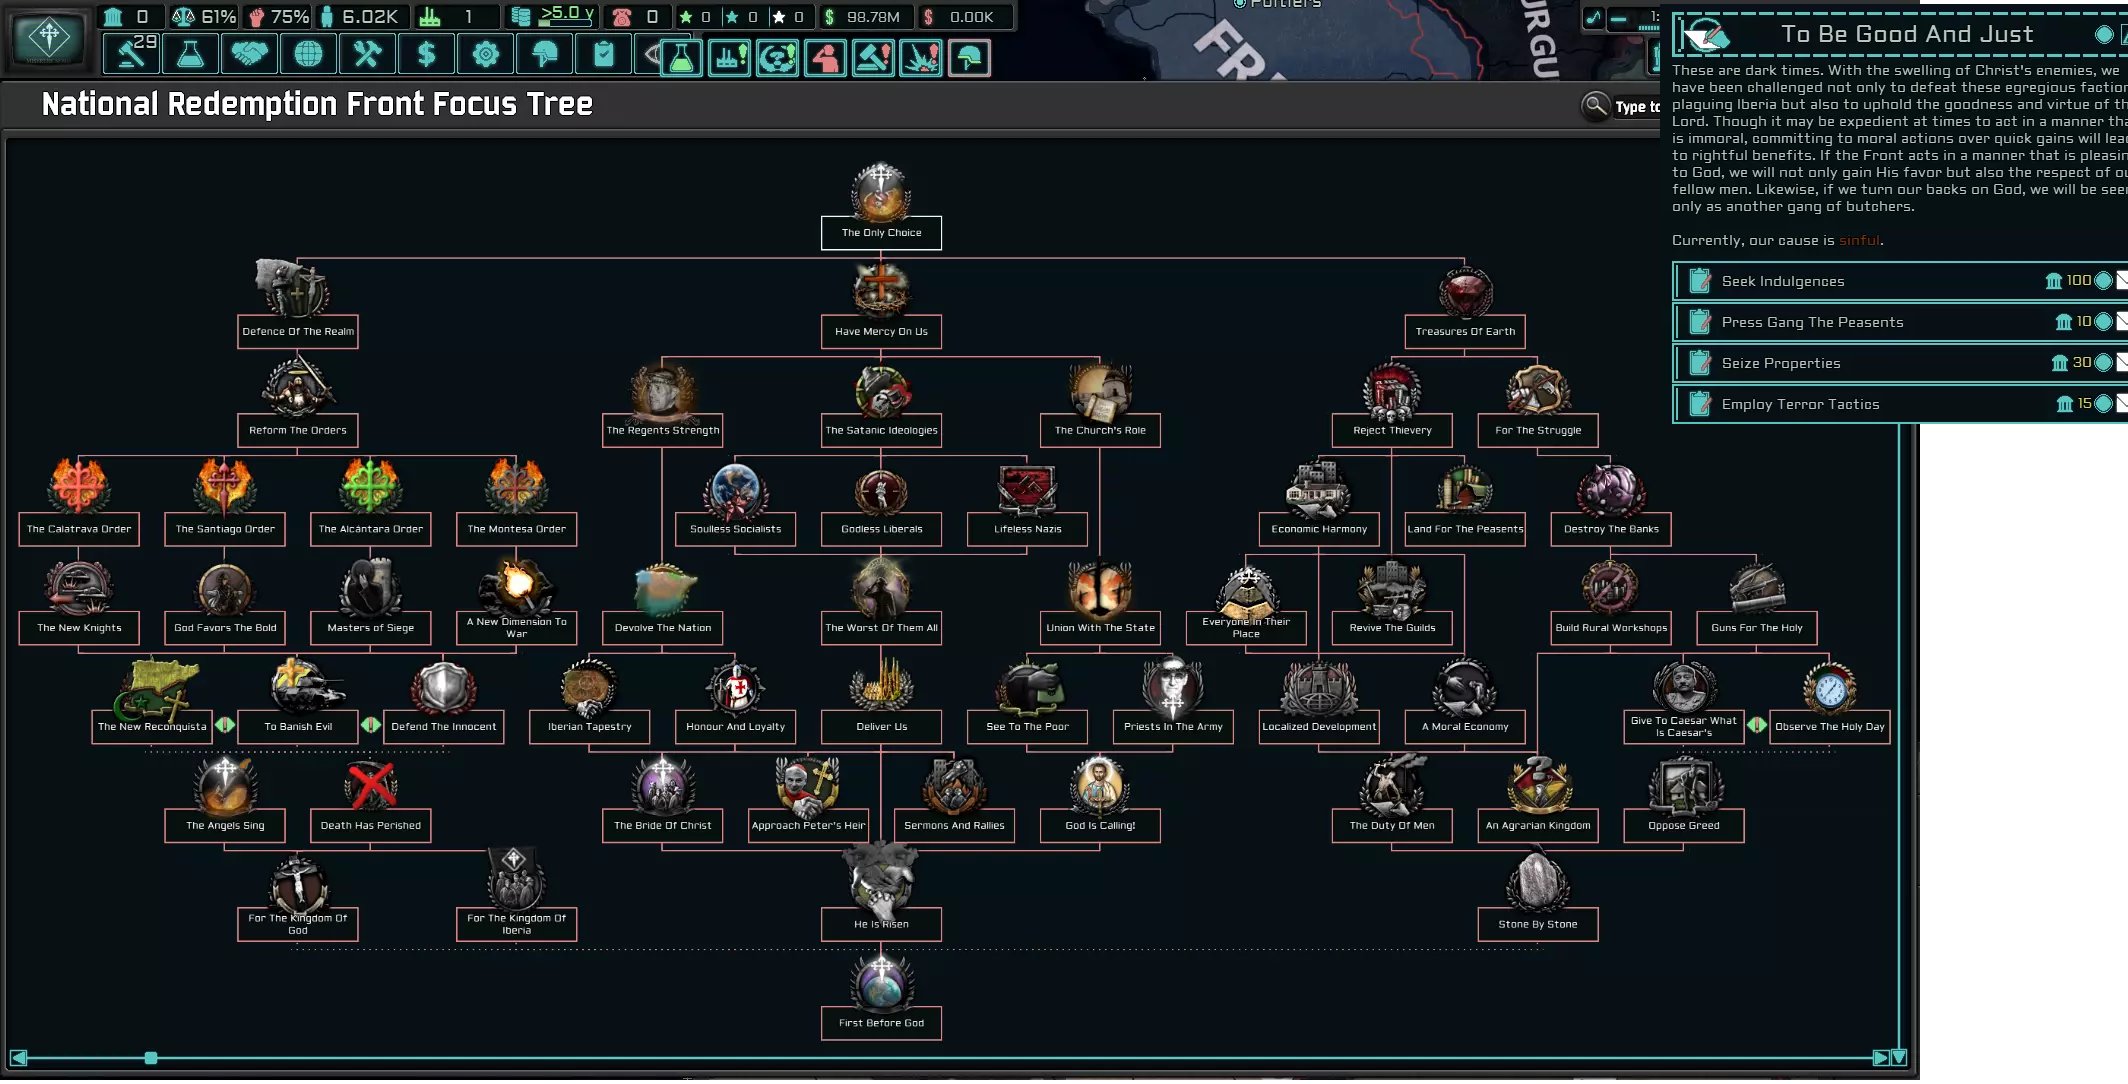Screen dimensions: 2128x1084
Task: Click the horizontal scrollbar thumb
Action: [x=151, y=1058]
